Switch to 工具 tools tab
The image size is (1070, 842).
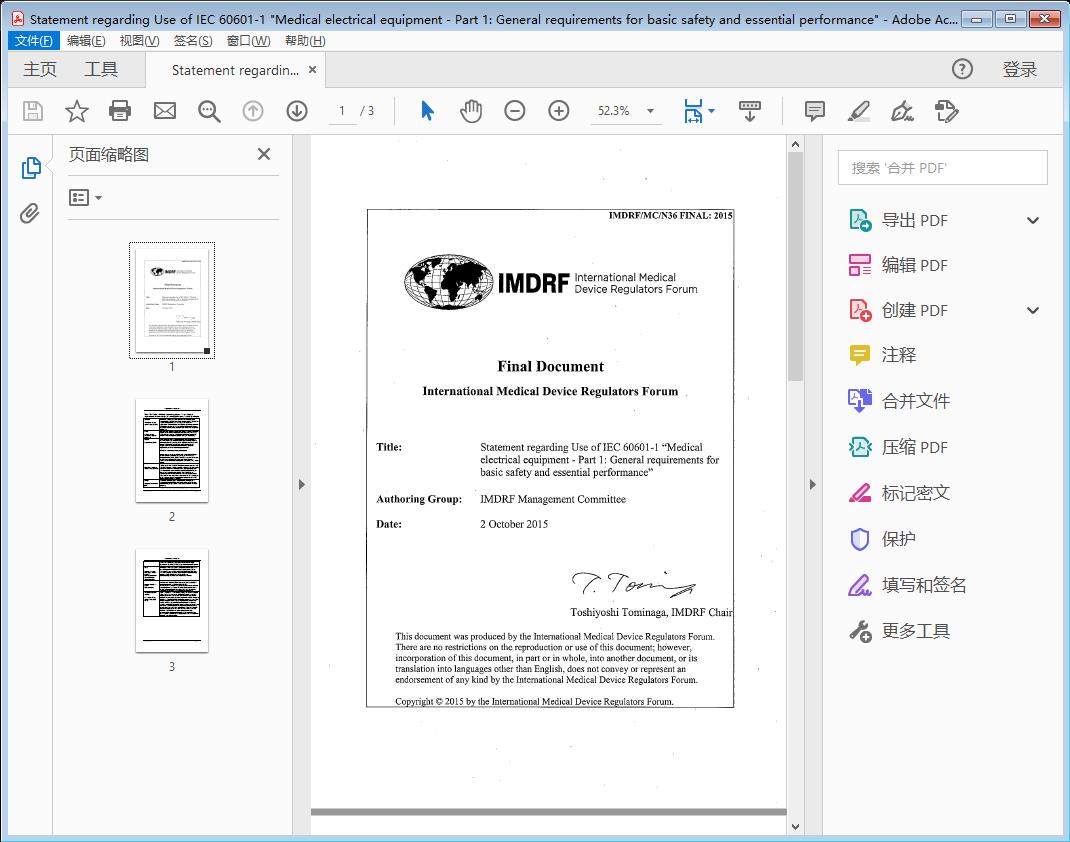[x=101, y=70]
